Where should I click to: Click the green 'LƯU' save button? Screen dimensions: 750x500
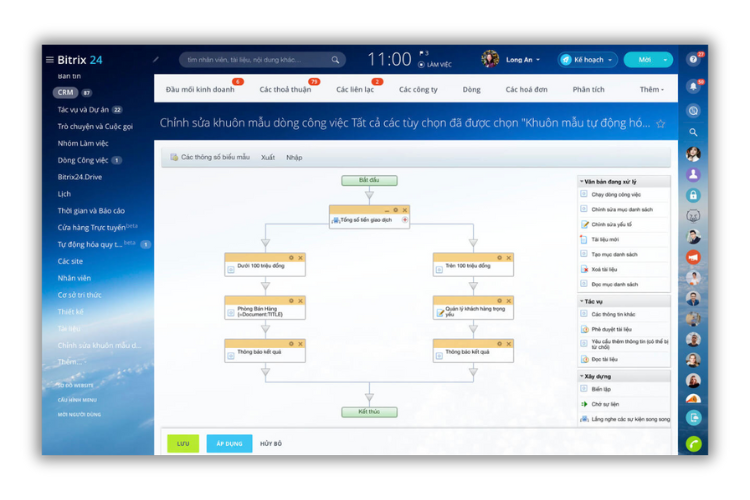click(182, 443)
